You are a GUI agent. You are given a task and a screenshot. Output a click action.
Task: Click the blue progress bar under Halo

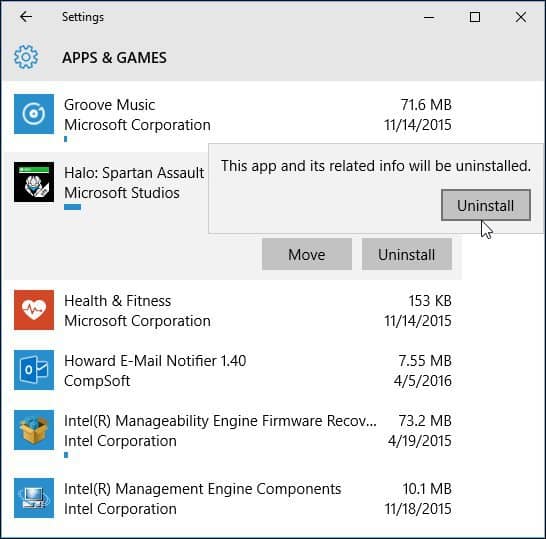(x=72, y=207)
